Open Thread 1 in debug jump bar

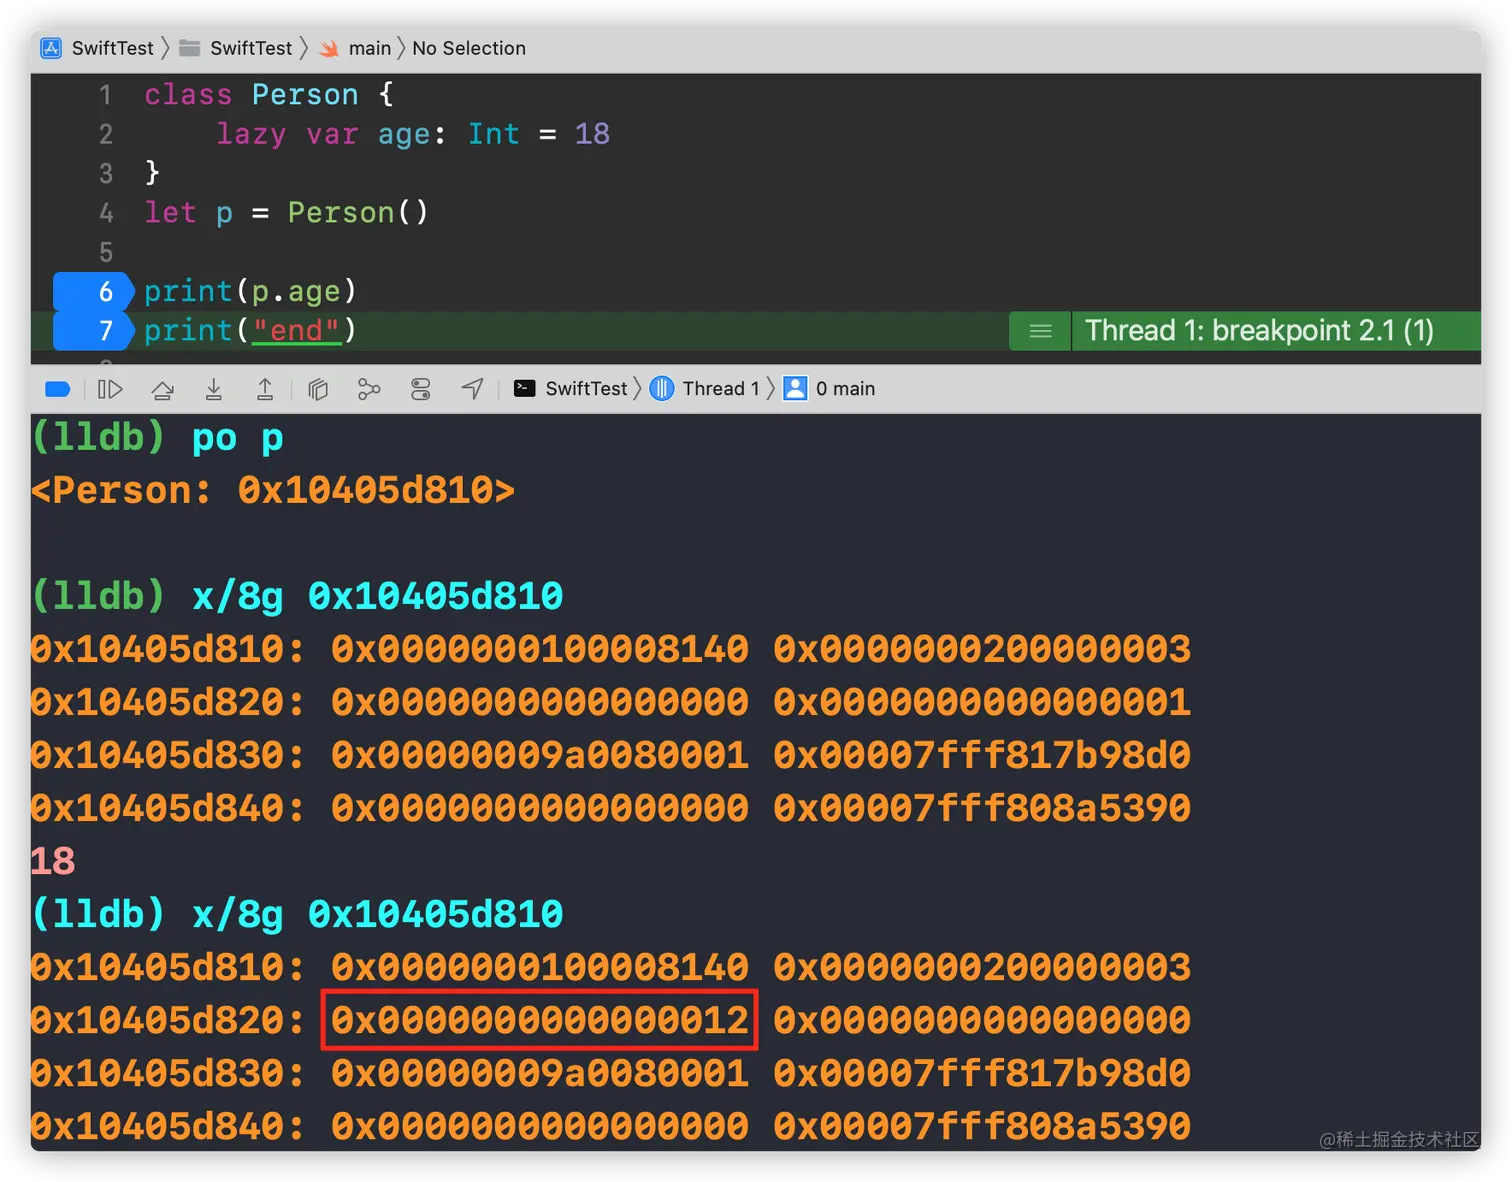pos(705,389)
